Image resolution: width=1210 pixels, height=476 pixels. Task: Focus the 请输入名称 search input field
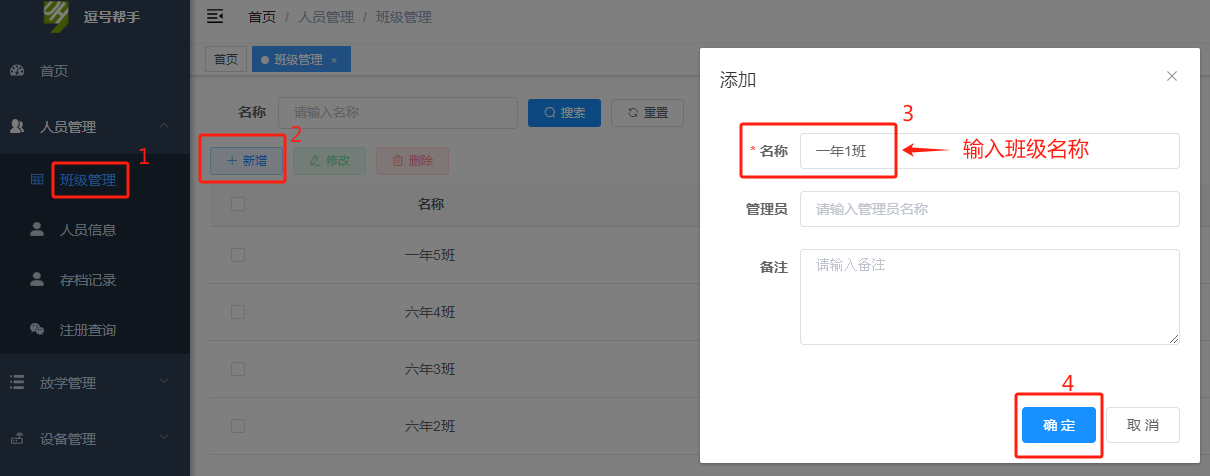tap(397, 113)
